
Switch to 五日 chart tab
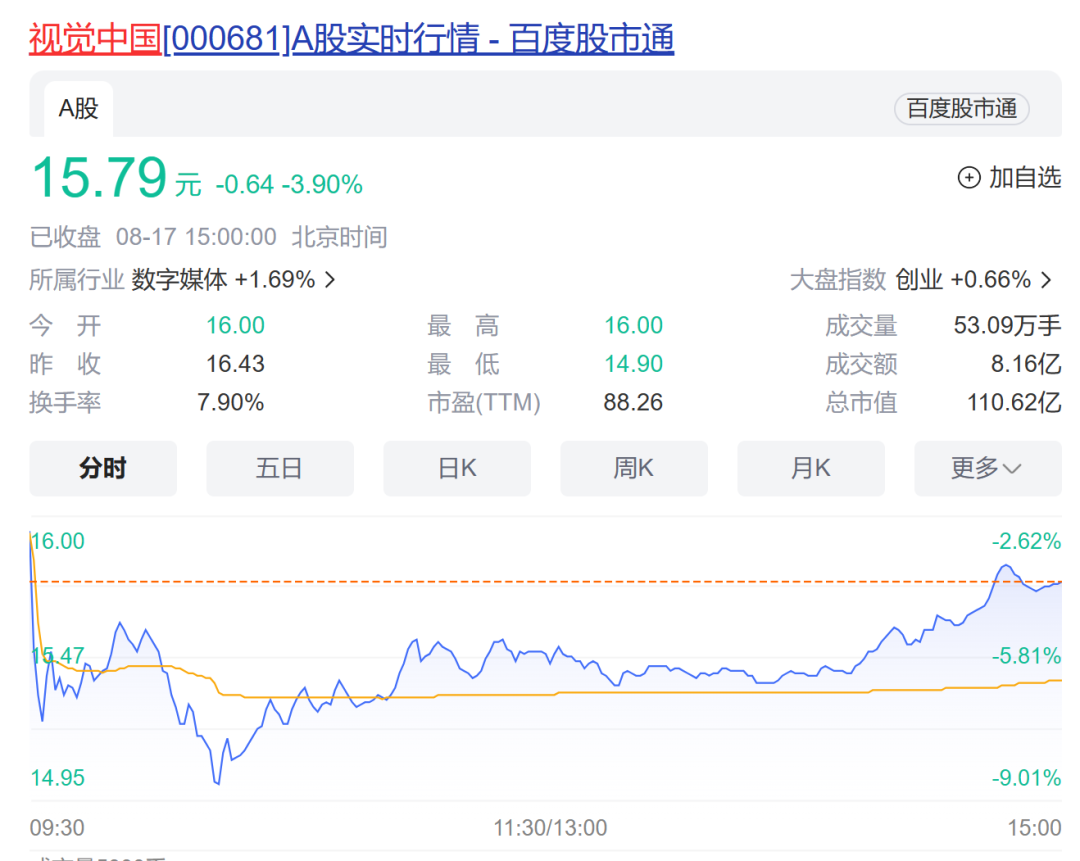(280, 468)
